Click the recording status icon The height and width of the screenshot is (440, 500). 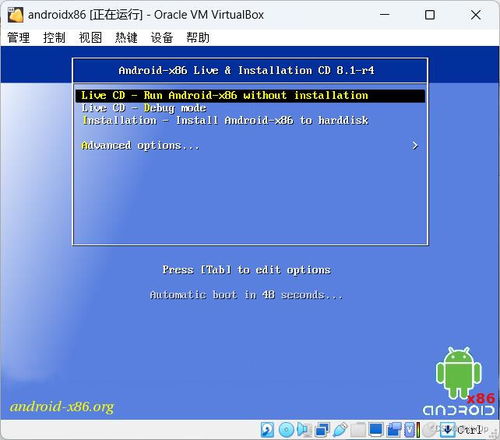coord(394,430)
